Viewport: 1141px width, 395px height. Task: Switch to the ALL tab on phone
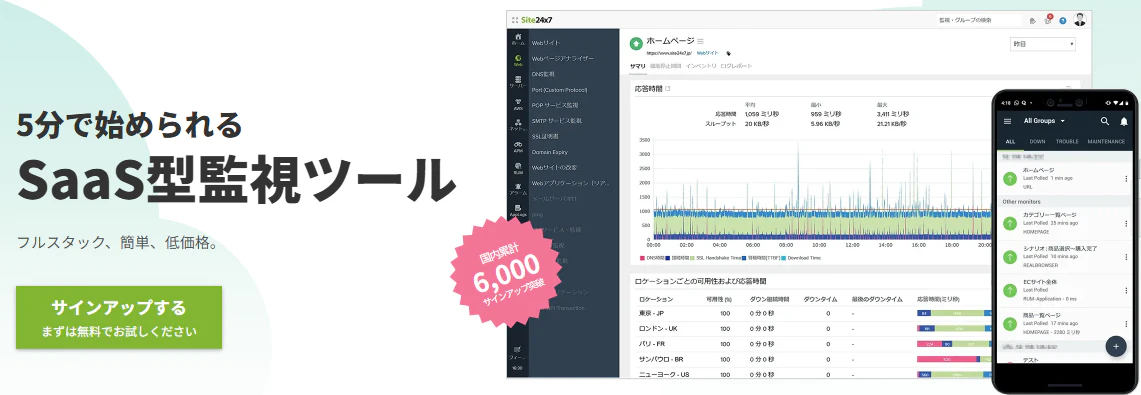pos(1010,141)
